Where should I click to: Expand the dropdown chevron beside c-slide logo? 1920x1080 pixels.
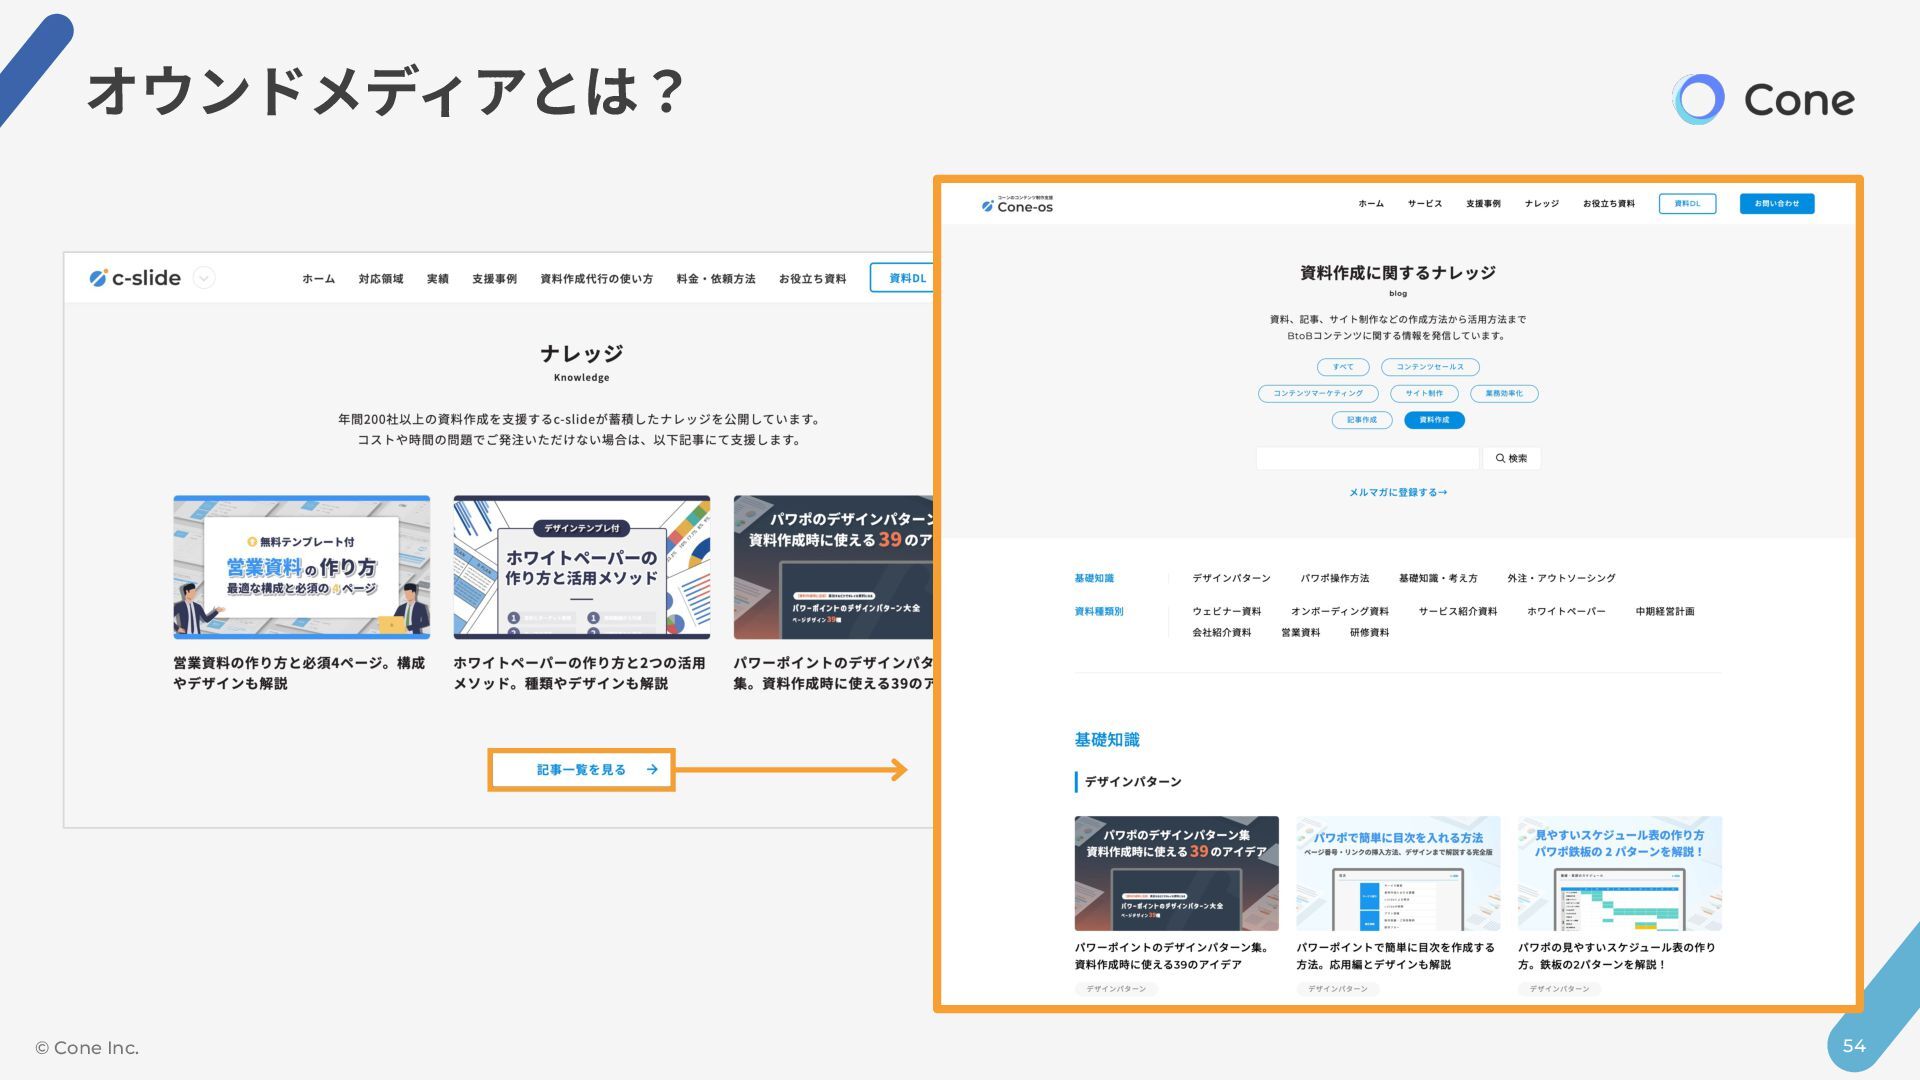[204, 278]
